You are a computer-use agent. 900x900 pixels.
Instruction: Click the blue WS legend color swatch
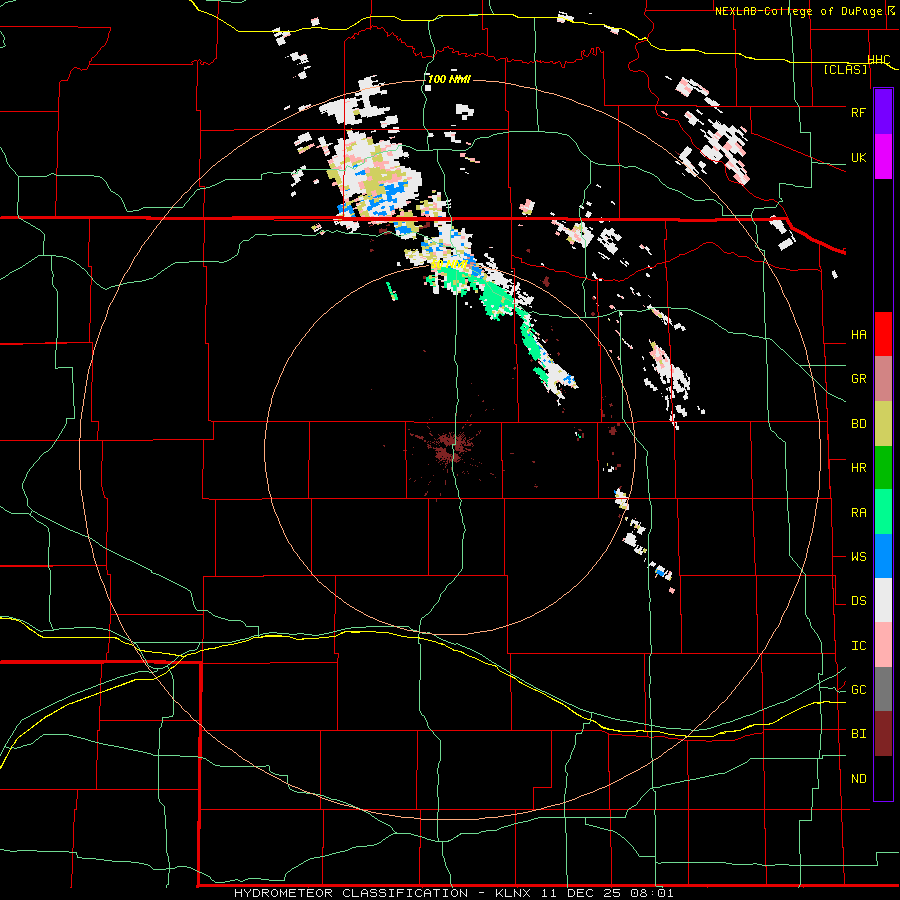point(883,556)
